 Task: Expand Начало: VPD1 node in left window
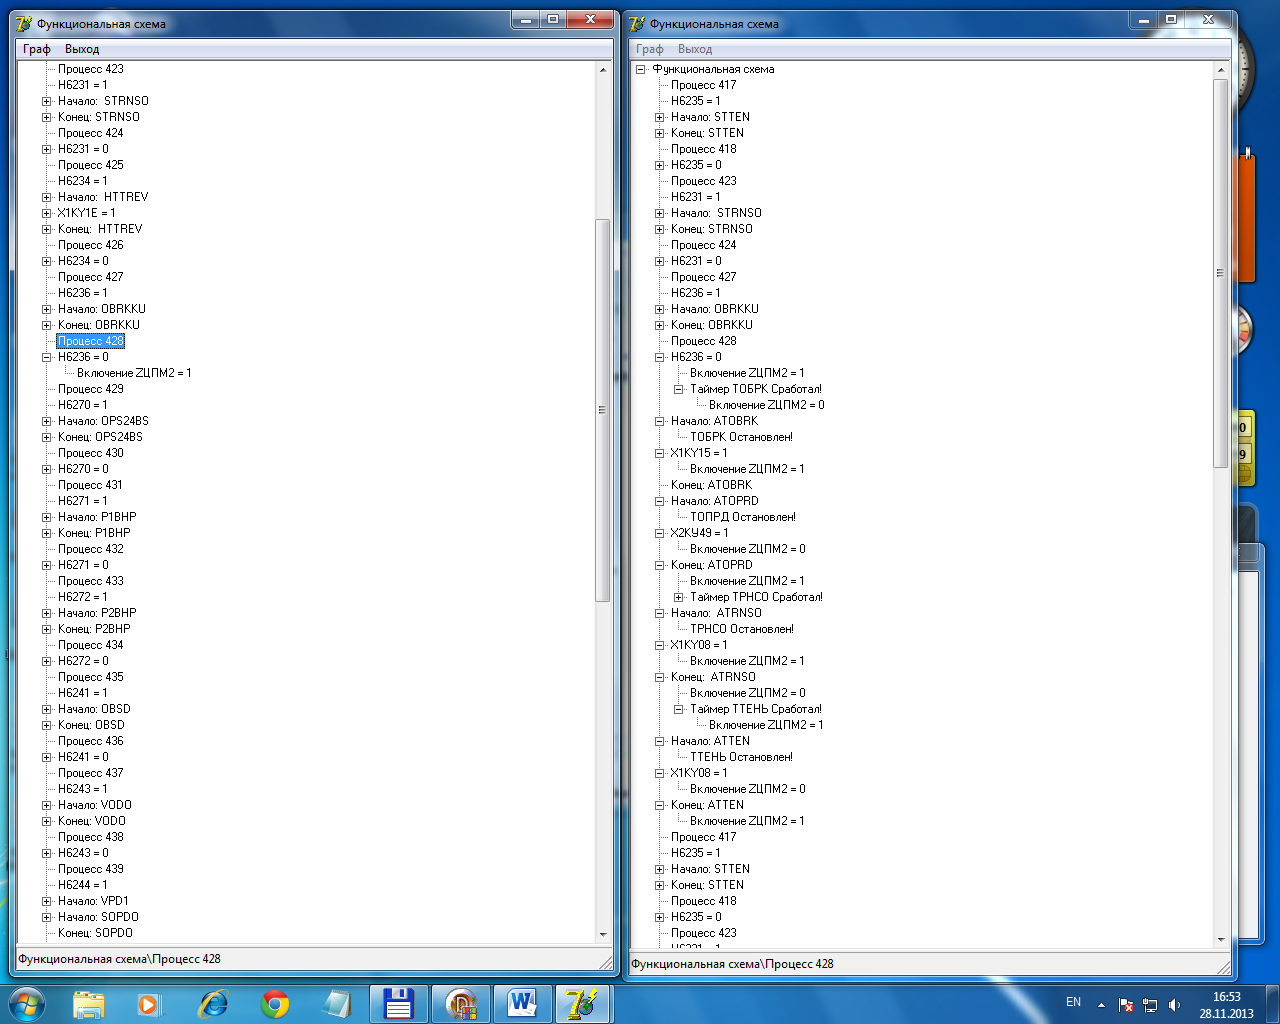(x=46, y=901)
